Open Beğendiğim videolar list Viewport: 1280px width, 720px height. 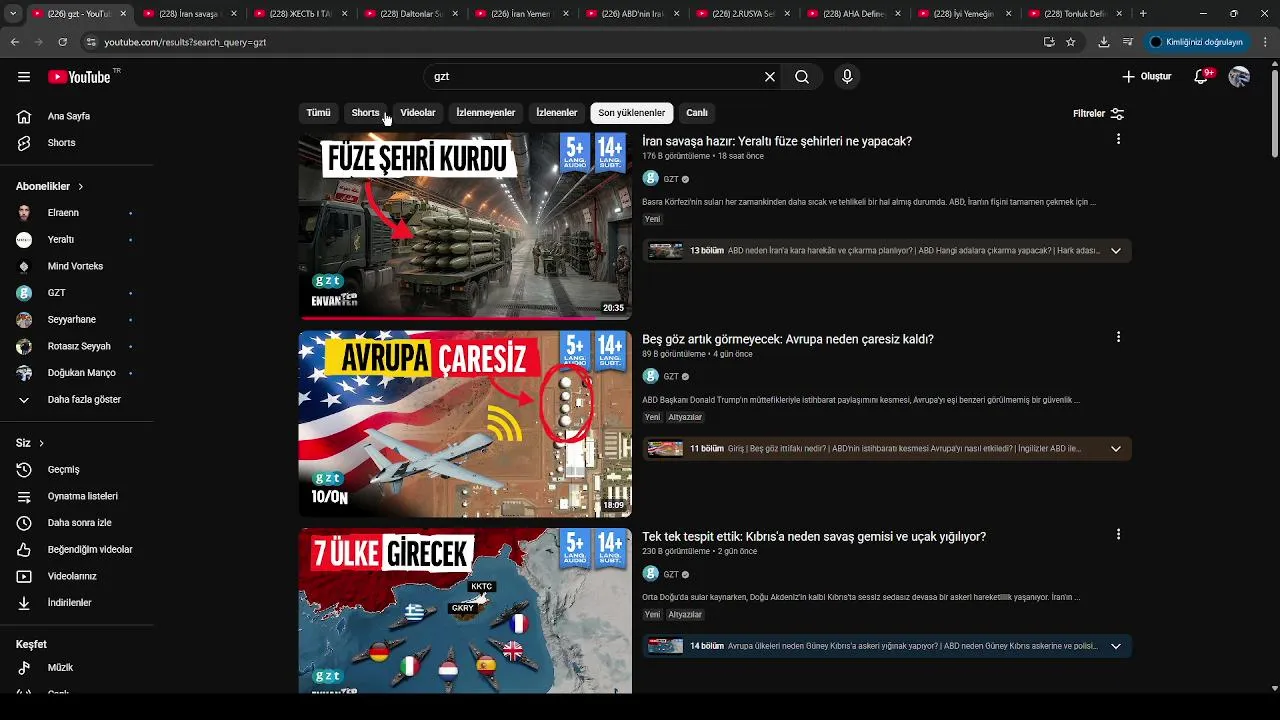click(x=76, y=549)
